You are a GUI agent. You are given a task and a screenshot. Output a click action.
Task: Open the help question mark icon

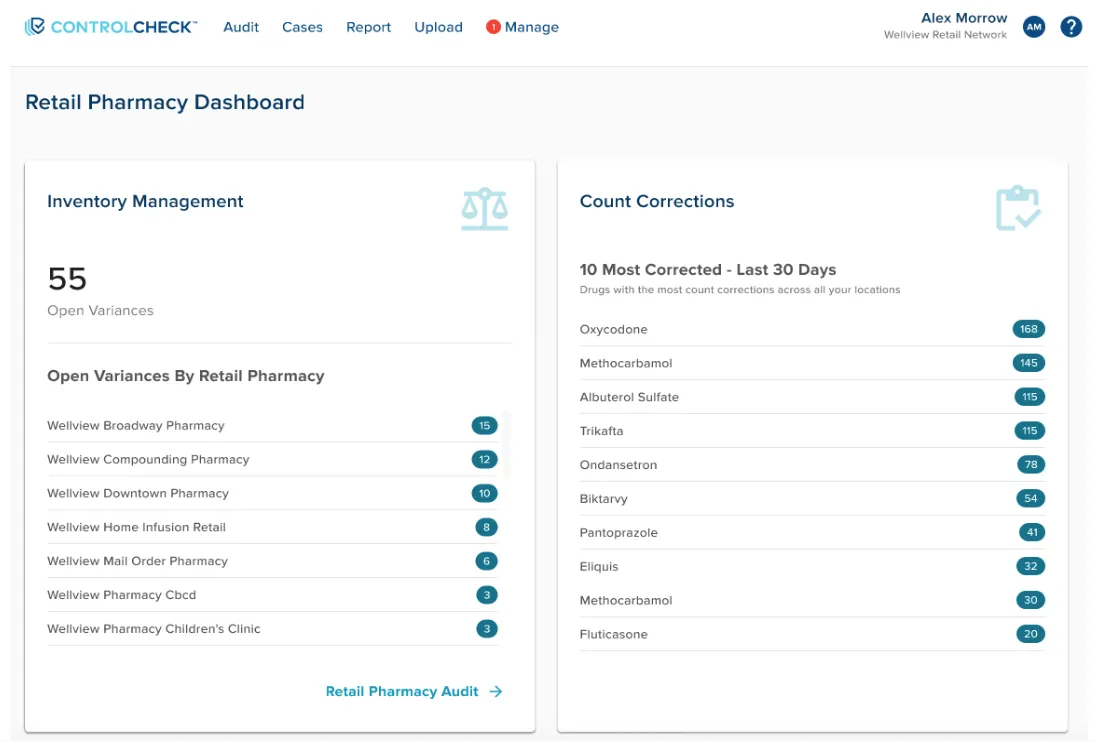(1070, 27)
